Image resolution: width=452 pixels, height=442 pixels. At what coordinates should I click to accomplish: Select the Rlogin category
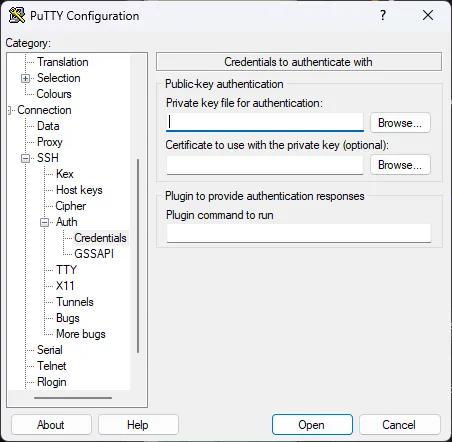[x=52, y=382]
